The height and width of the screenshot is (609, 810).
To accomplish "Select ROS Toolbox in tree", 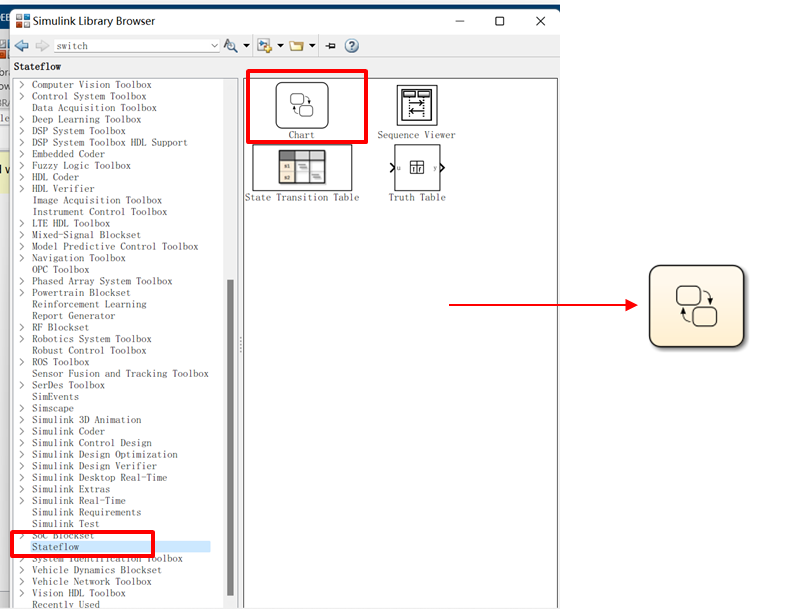I will 60,362.
